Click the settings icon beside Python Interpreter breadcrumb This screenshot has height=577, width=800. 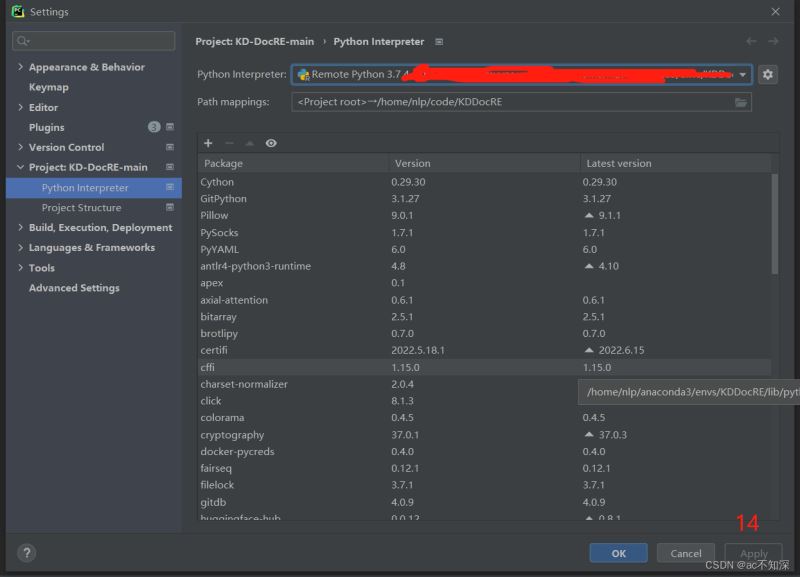(x=439, y=42)
